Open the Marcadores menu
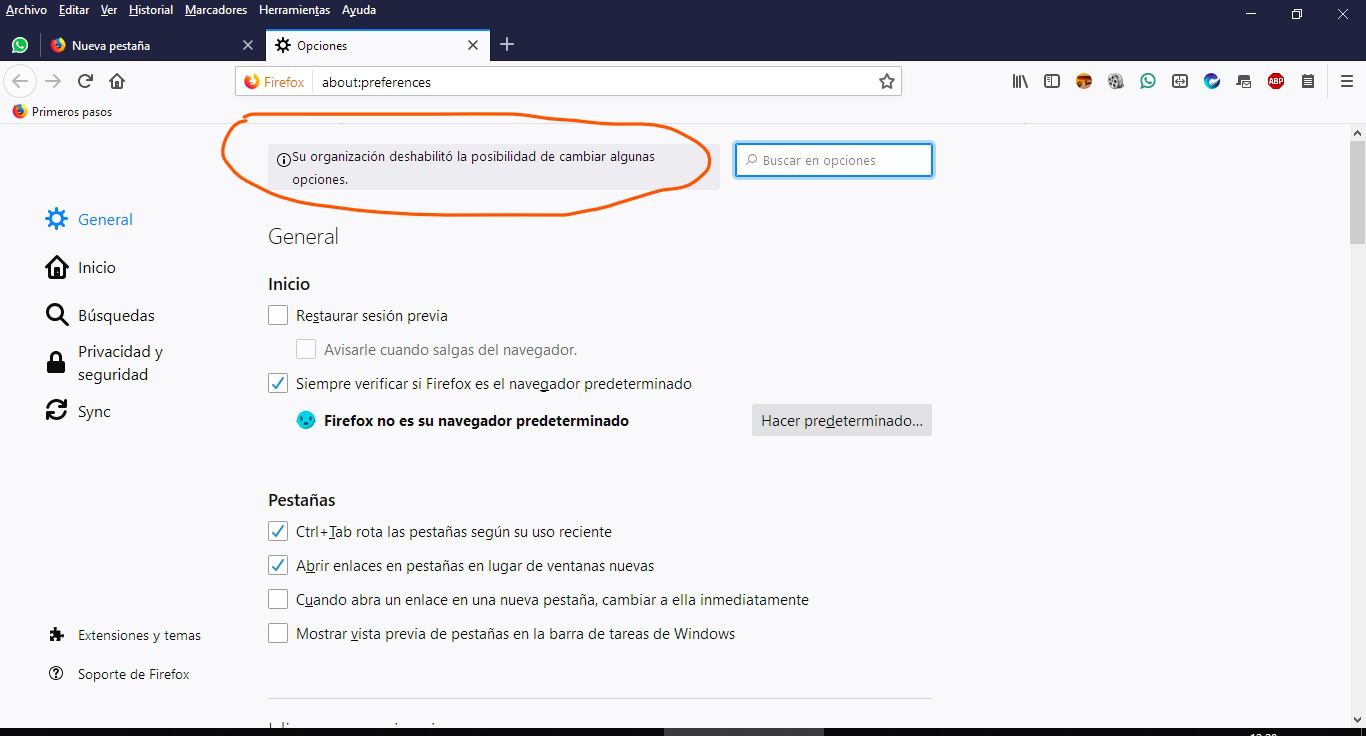This screenshot has width=1366, height=736. [x=216, y=10]
